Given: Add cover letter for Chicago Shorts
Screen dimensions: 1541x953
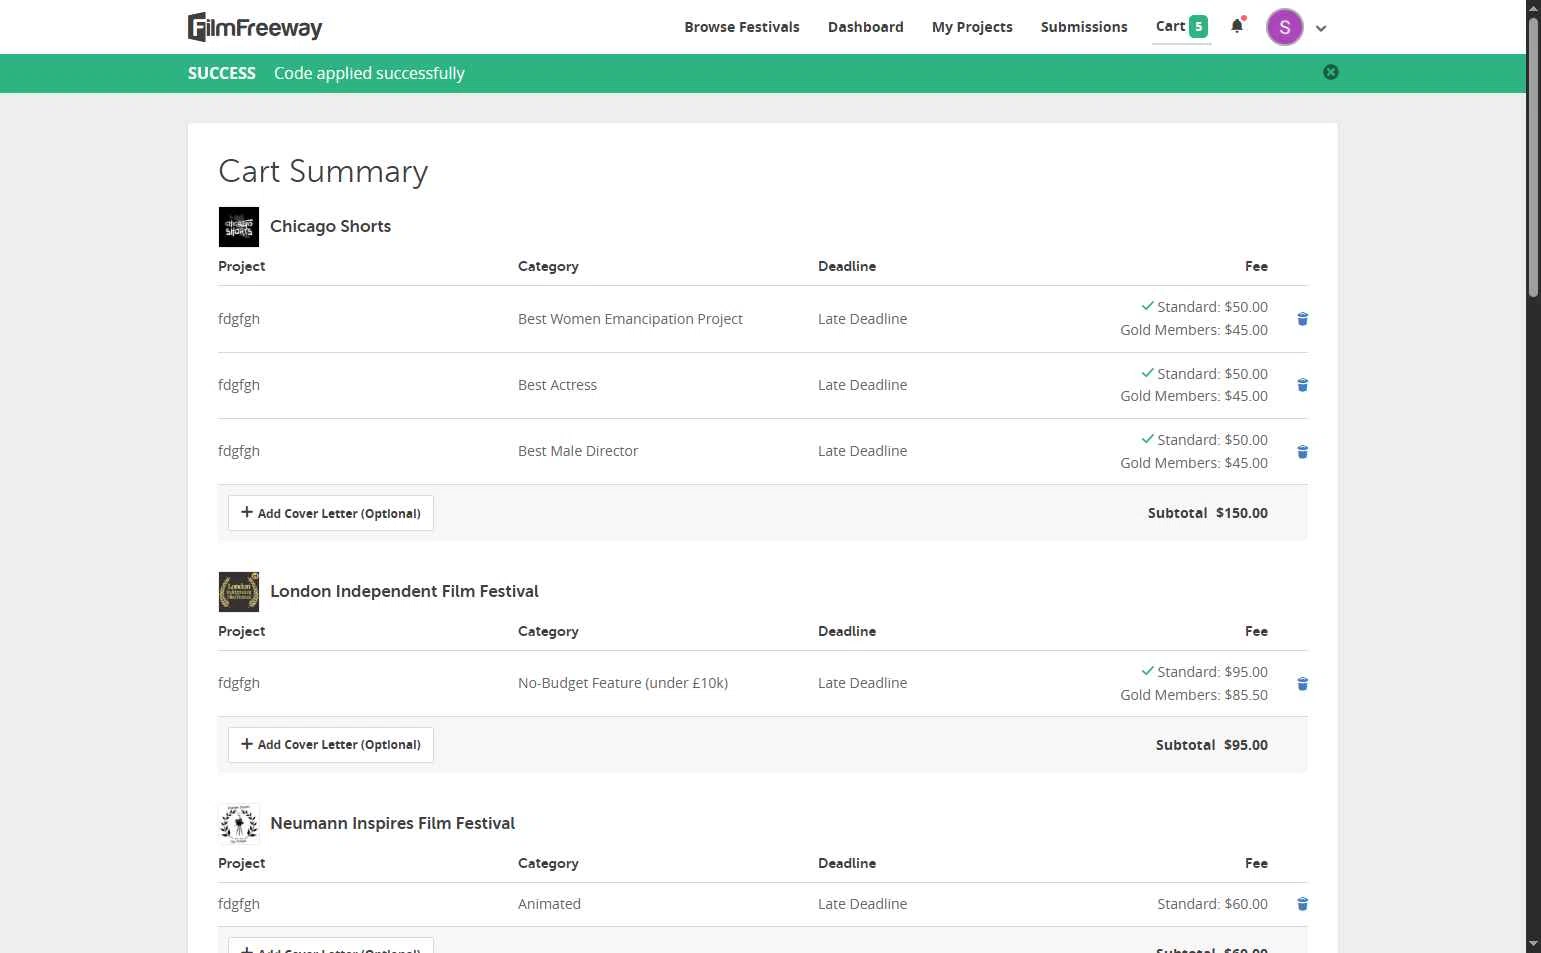Looking at the screenshot, I should (x=331, y=513).
